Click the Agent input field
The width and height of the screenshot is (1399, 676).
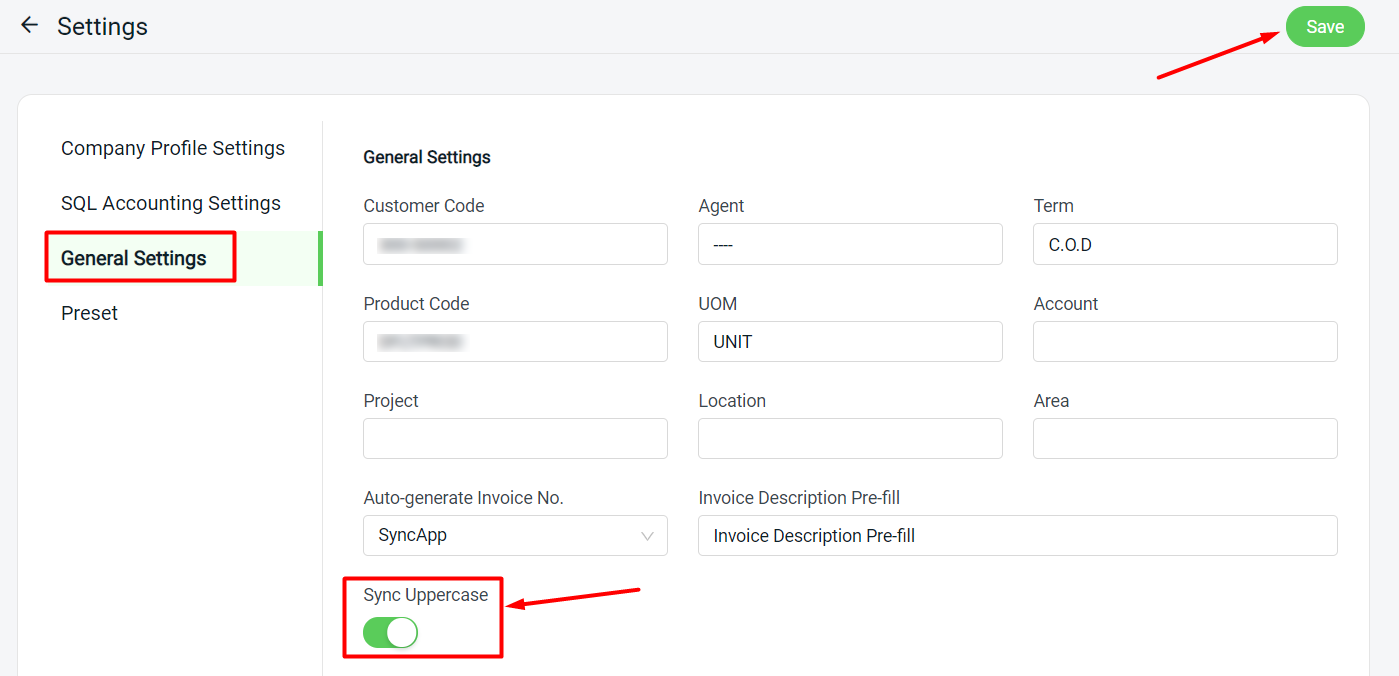[x=850, y=244]
